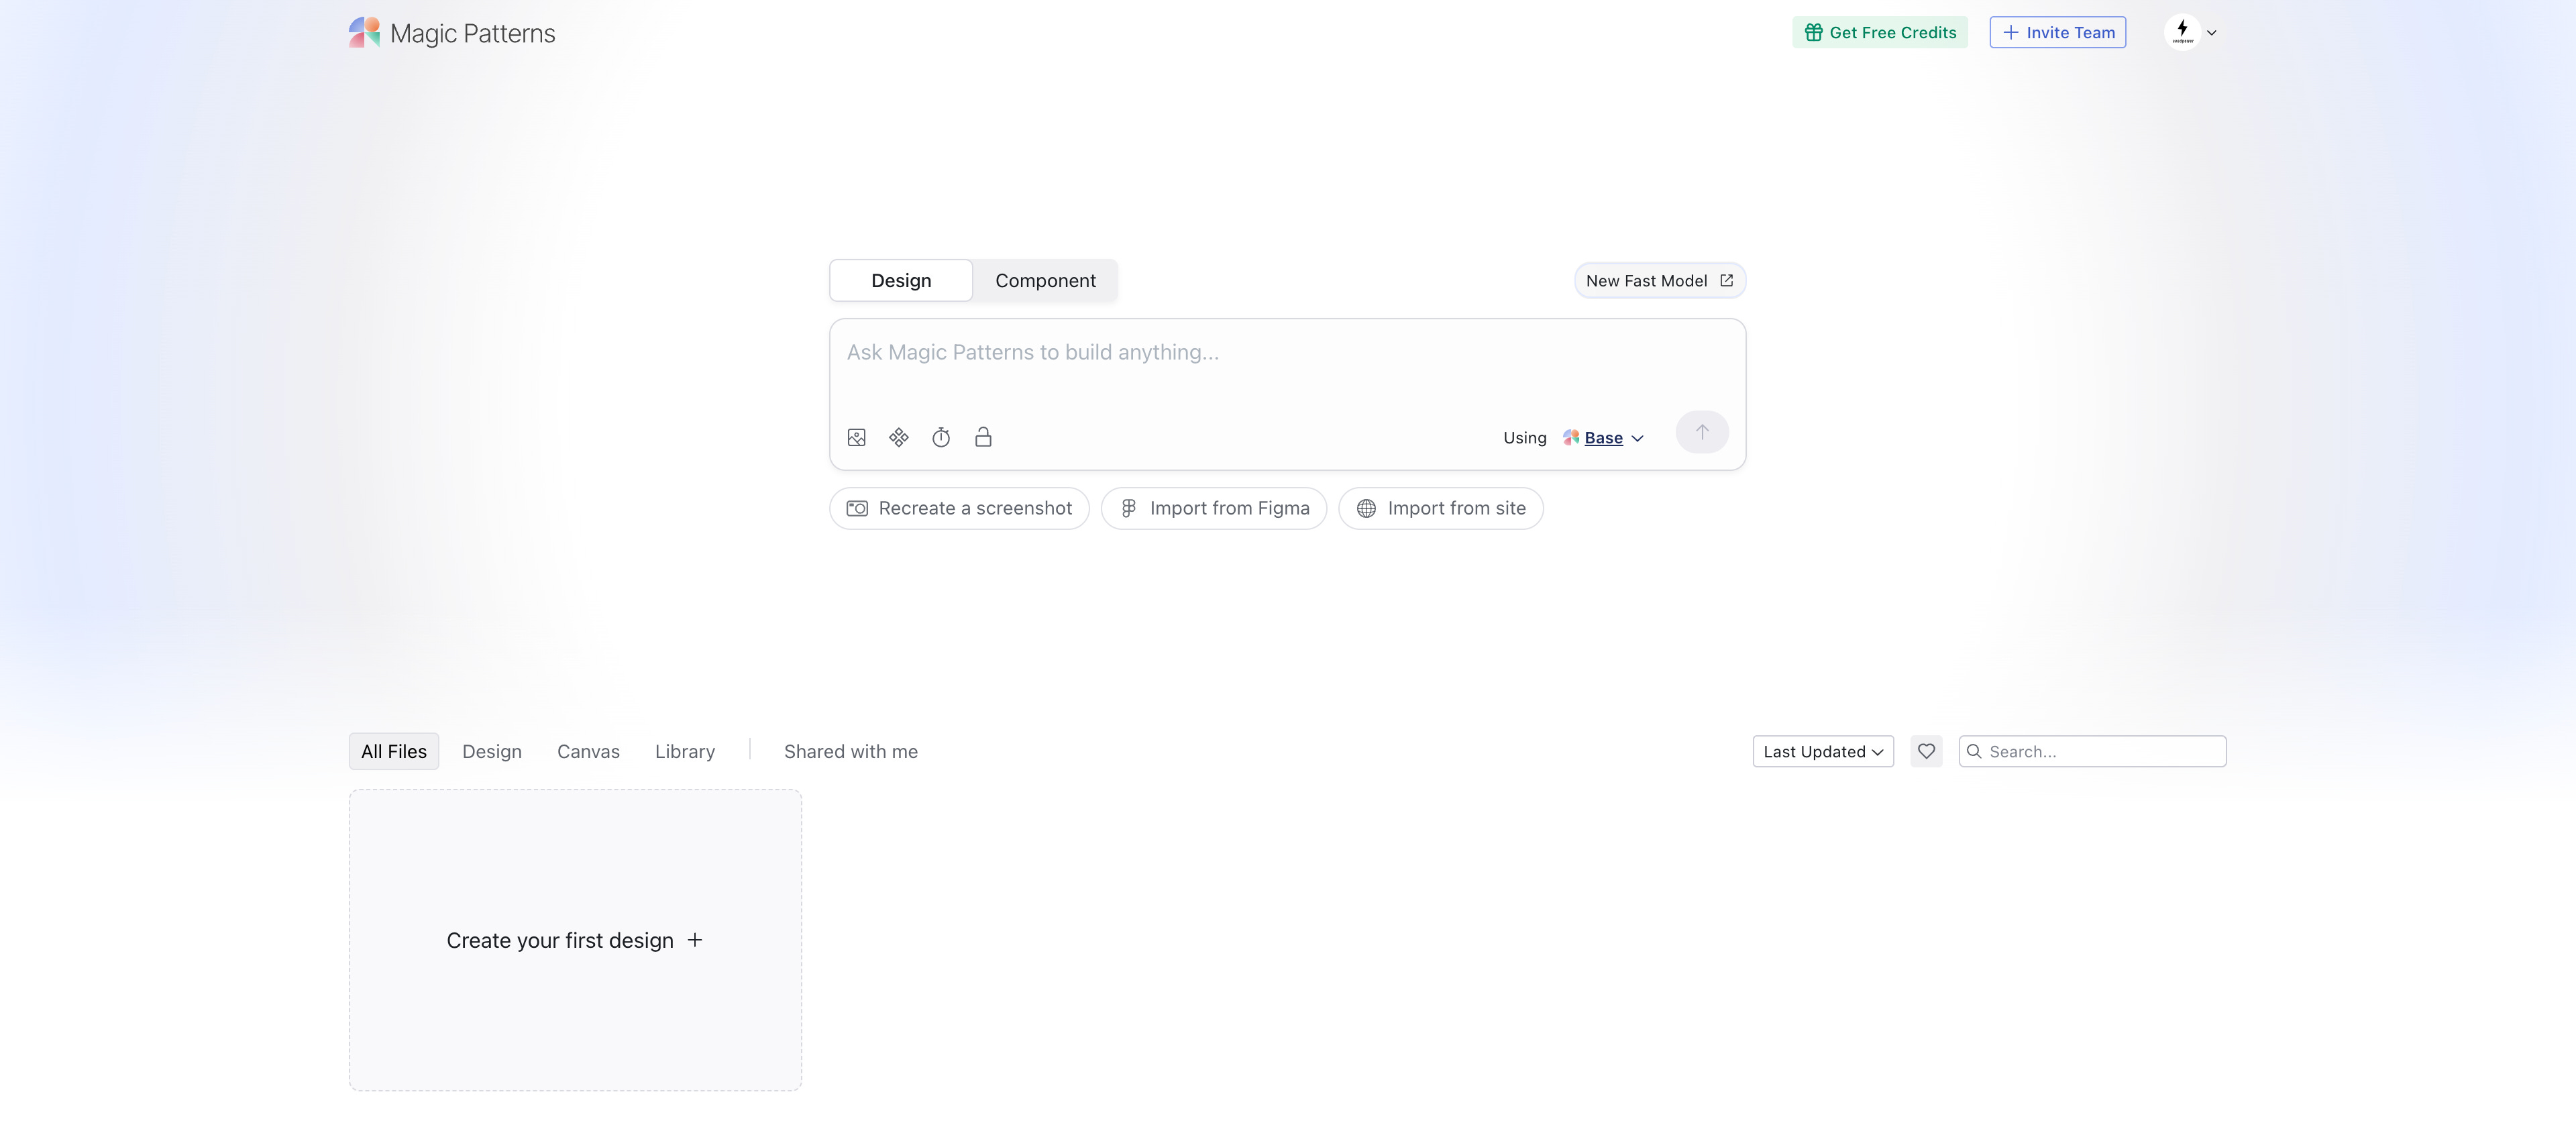2576x1135 pixels.
Task: Click the components diamond-grid icon
Action: 898,437
